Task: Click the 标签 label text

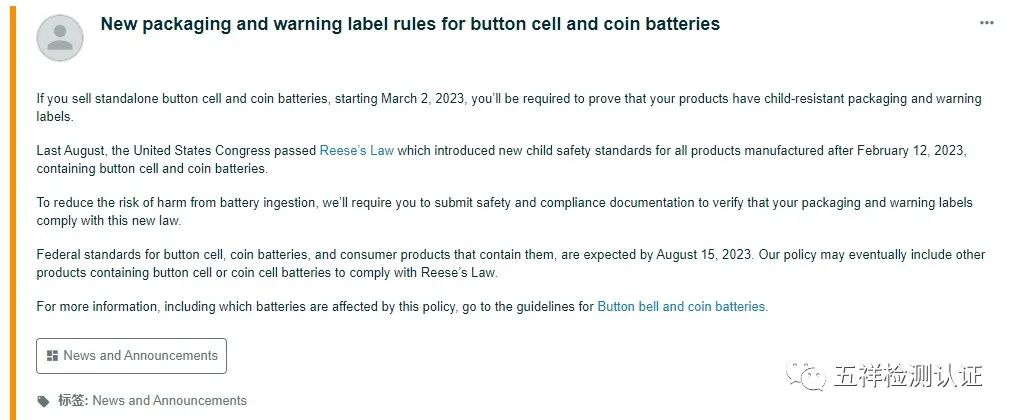Action: [x=72, y=401]
